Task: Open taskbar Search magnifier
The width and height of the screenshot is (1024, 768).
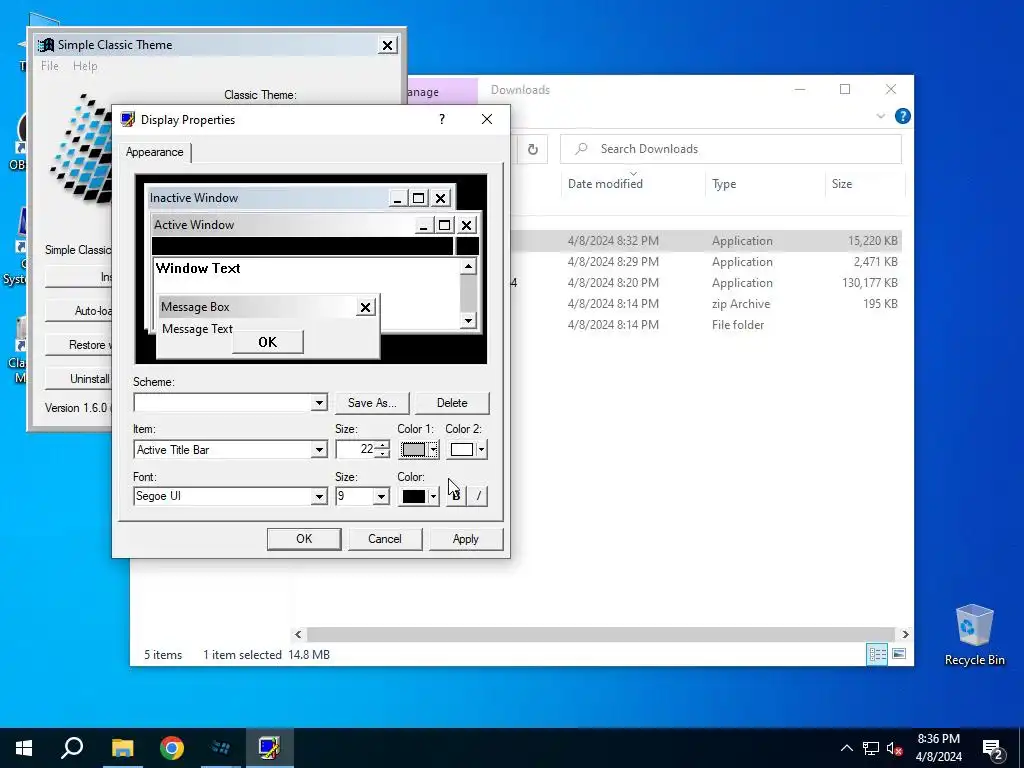Action: tap(72, 748)
